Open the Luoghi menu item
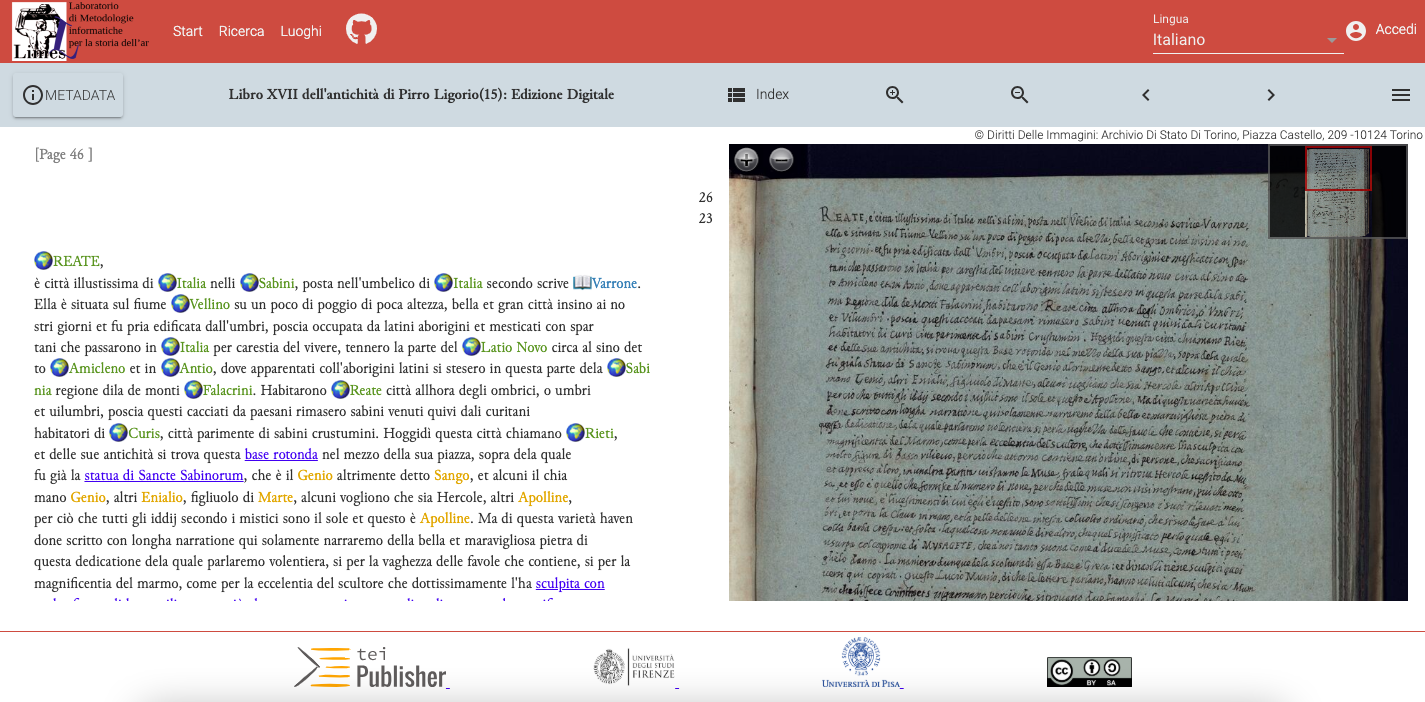 [x=301, y=31]
